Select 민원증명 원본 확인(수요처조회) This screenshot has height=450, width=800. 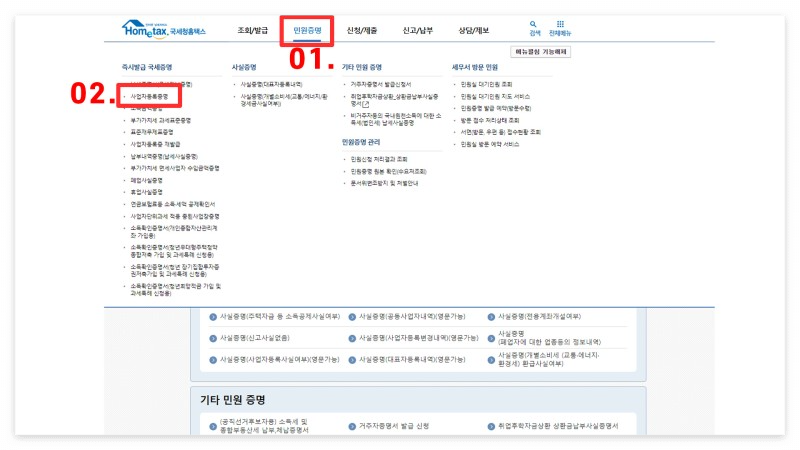pyautogui.click(x=388, y=171)
